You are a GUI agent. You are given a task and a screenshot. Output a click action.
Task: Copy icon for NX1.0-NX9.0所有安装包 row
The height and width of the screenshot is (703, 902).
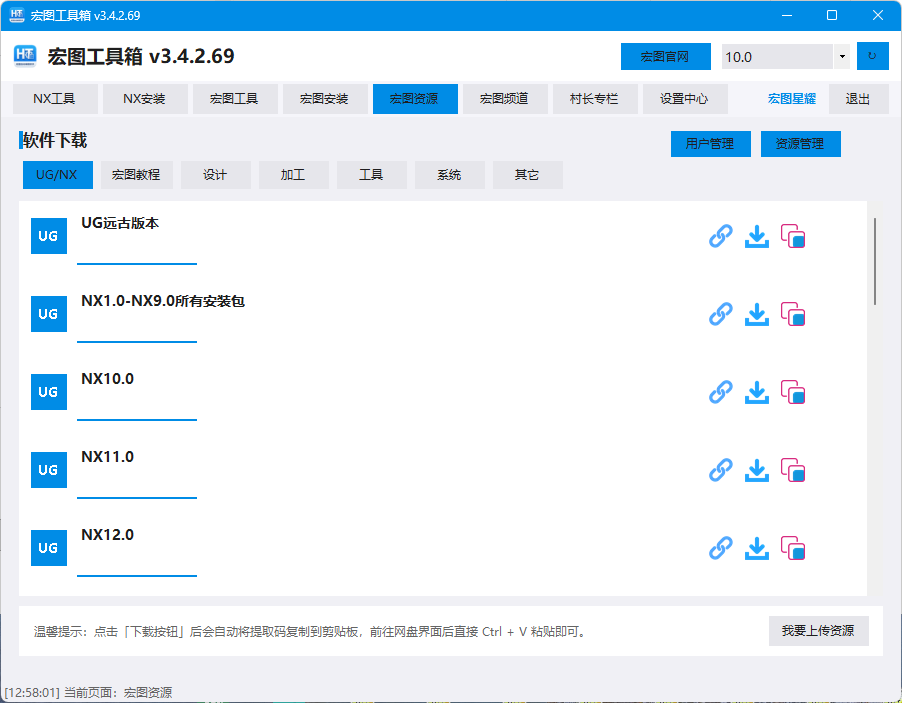click(793, 314)
